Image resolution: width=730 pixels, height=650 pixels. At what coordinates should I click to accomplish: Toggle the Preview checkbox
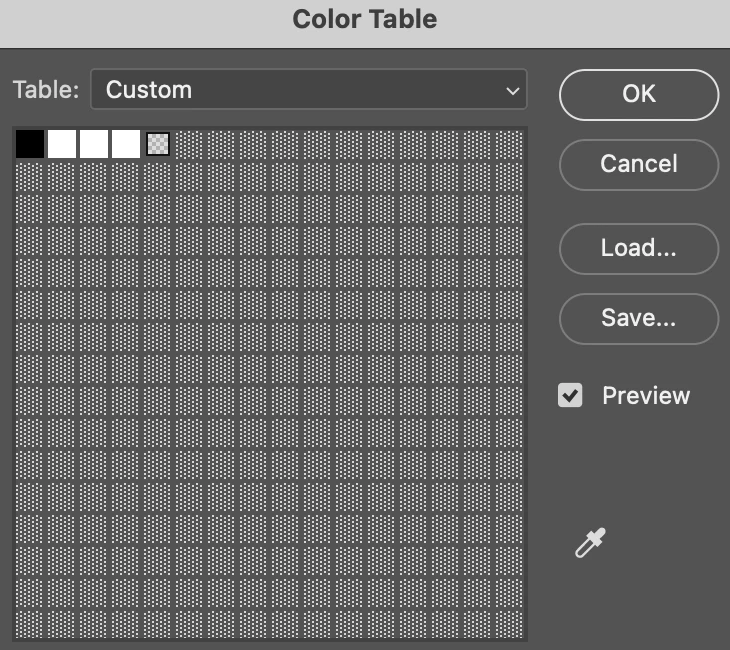pos(570,396)
